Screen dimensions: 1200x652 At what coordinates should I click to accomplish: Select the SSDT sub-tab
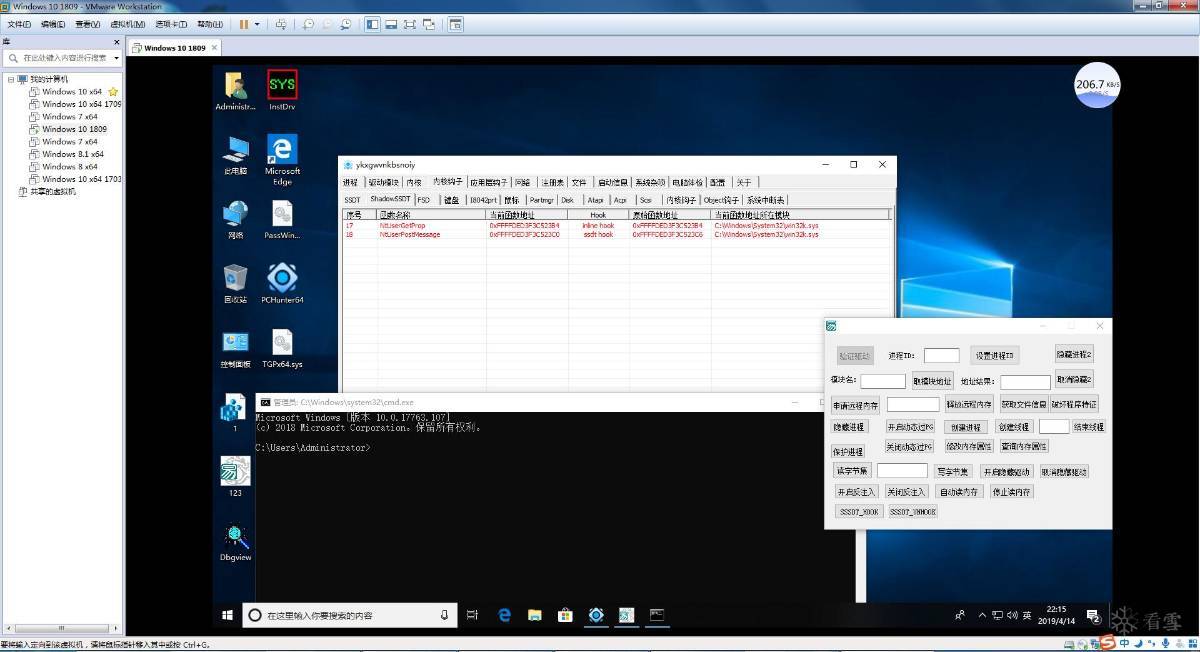[x=352, y=199]
